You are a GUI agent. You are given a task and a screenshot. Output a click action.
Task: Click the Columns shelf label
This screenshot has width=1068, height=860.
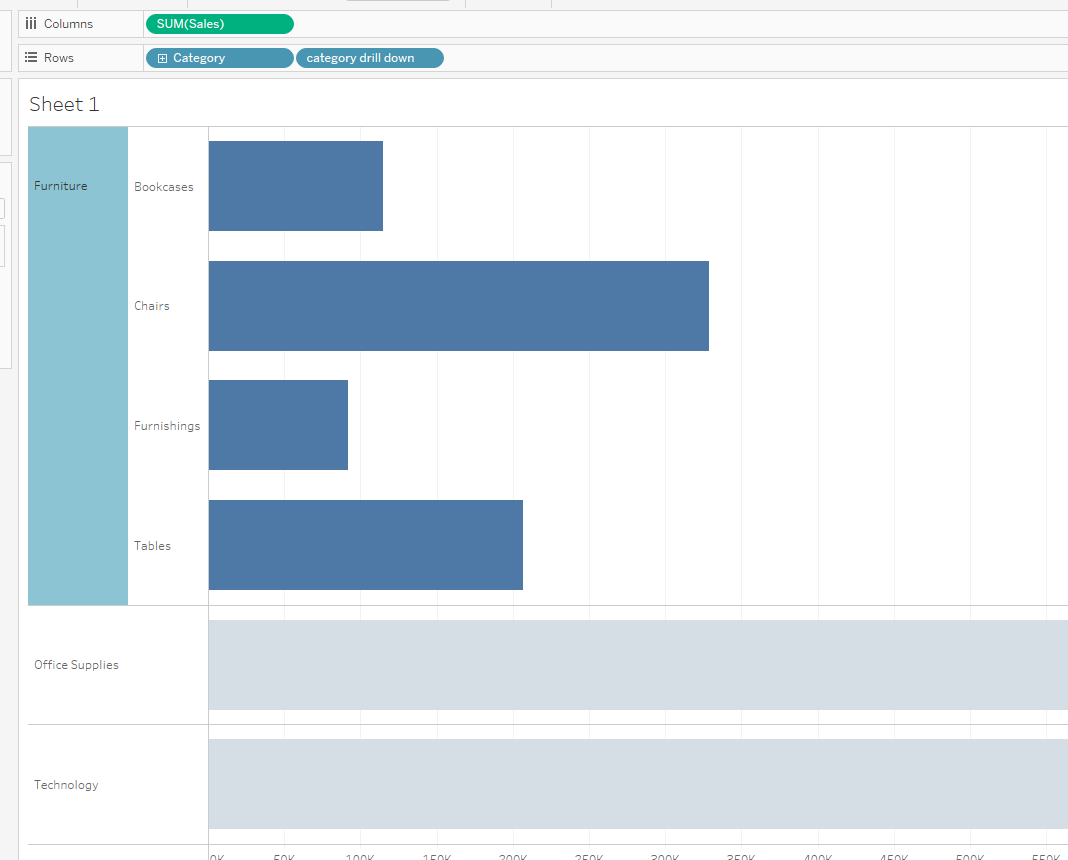68,24
